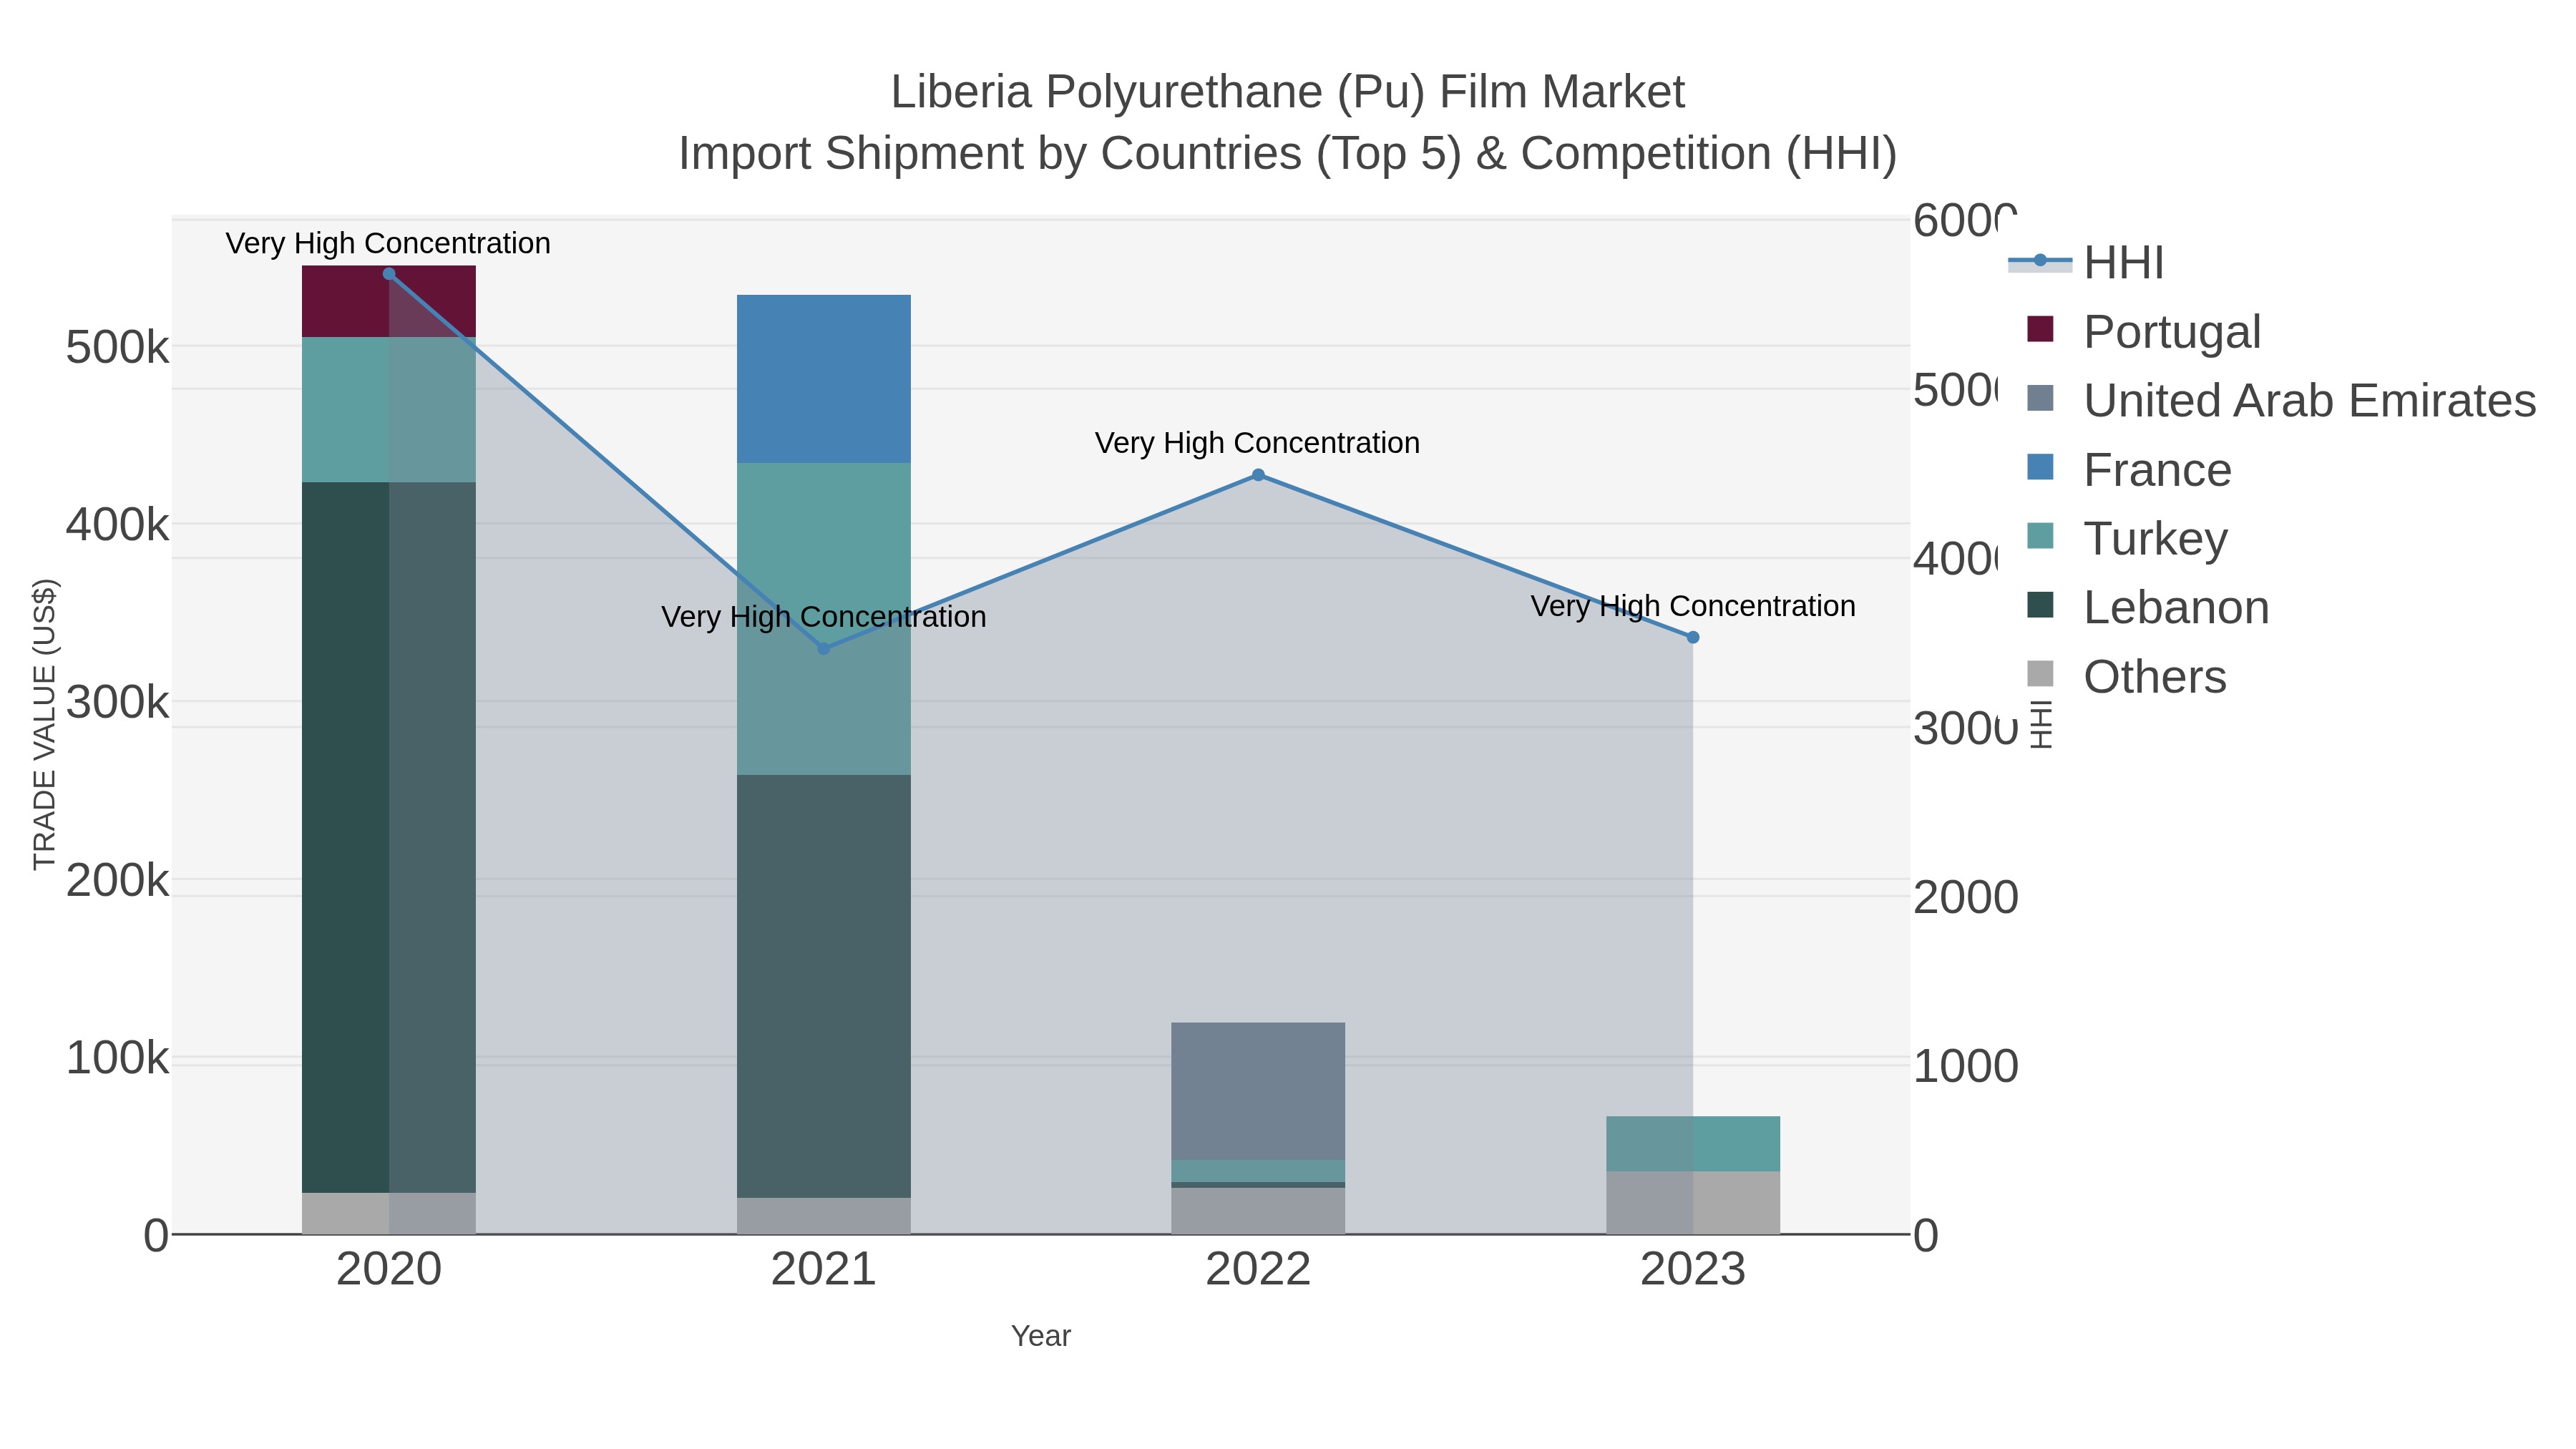Click the Others gray legend swatch

pyautogui.click(x=2040, y=674)
